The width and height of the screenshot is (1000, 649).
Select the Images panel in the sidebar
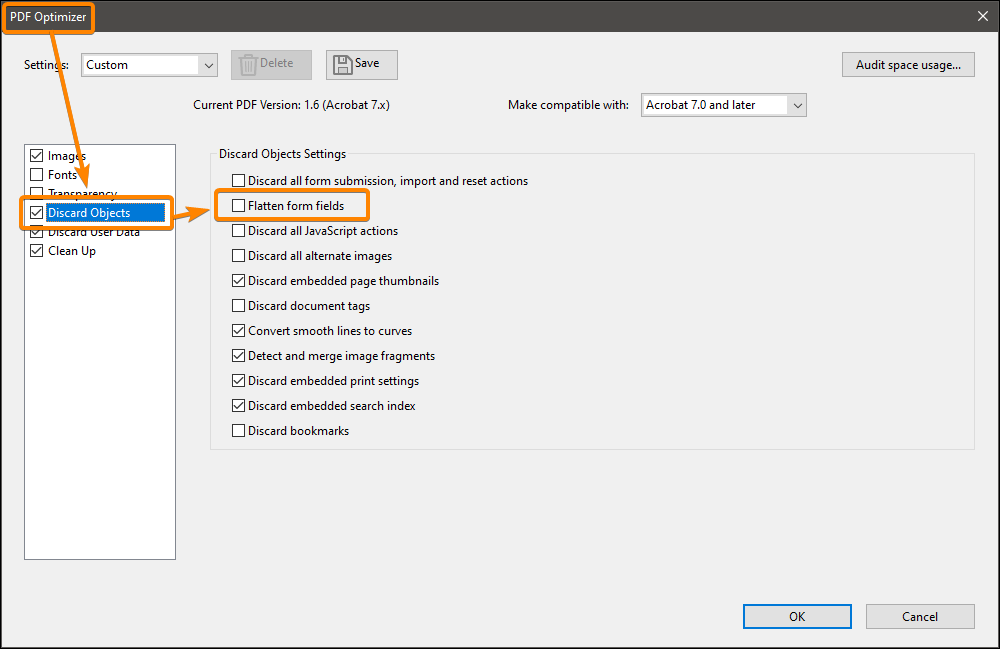[x=64, y=155]
